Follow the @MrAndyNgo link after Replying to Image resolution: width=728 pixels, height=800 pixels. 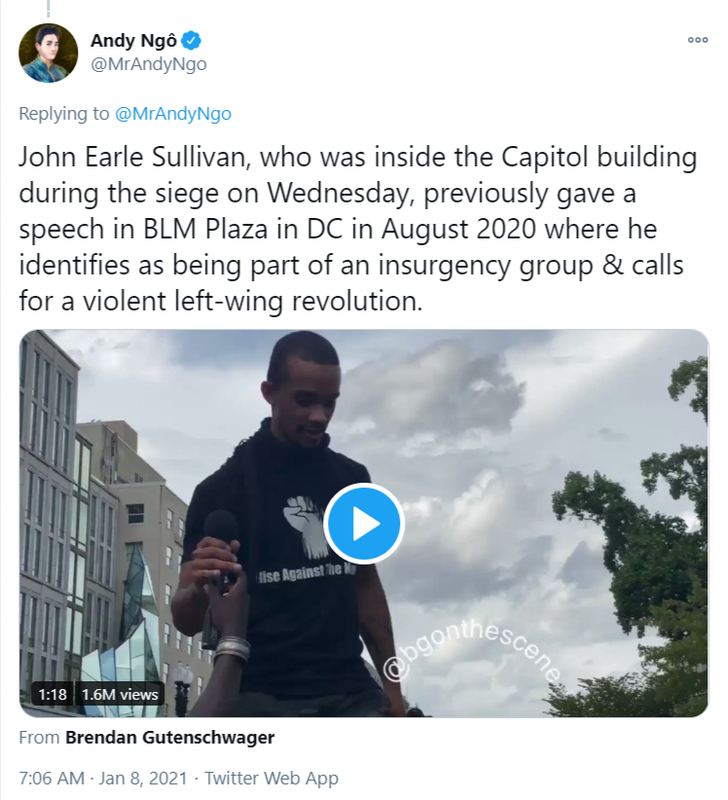click(x=173, y=113)
